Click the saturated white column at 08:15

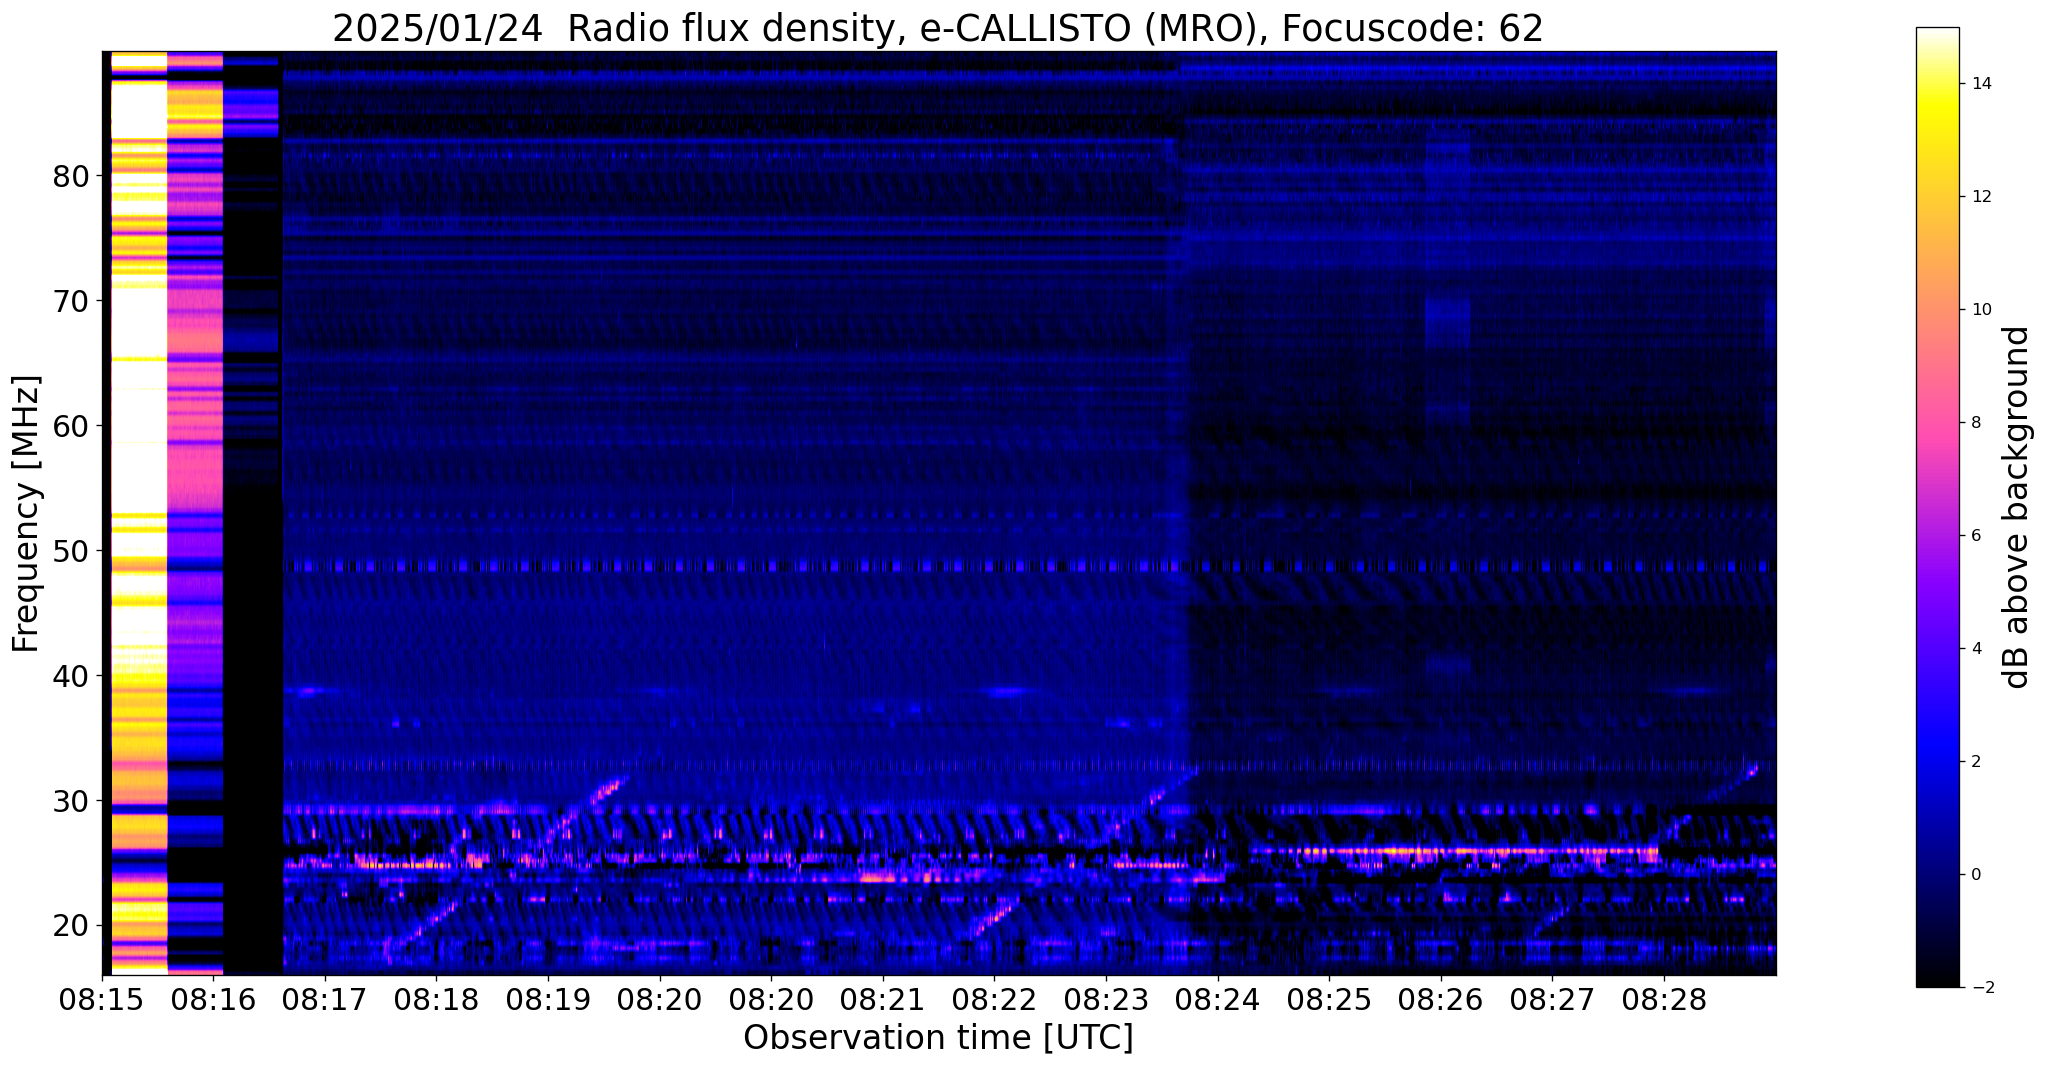pos(138,513)
